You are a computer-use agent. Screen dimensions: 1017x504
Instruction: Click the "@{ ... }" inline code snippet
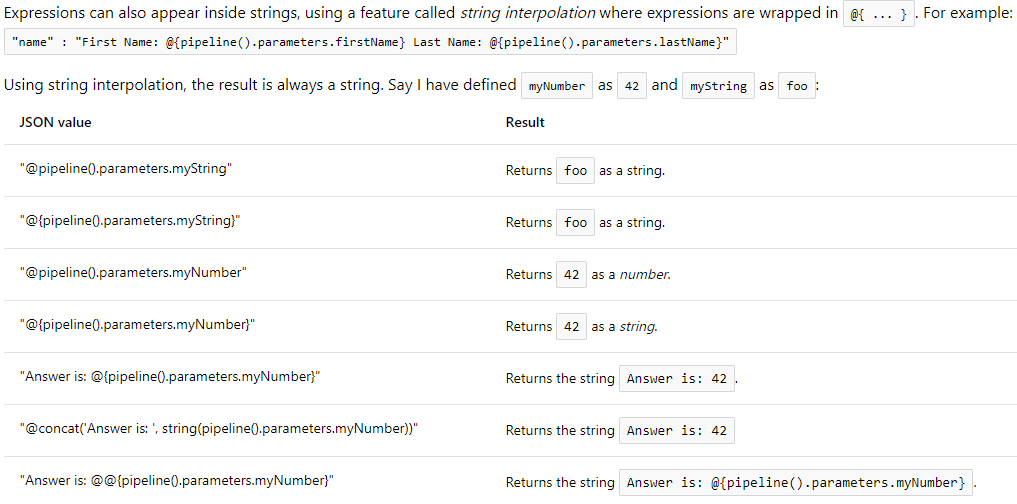[878, 14]
